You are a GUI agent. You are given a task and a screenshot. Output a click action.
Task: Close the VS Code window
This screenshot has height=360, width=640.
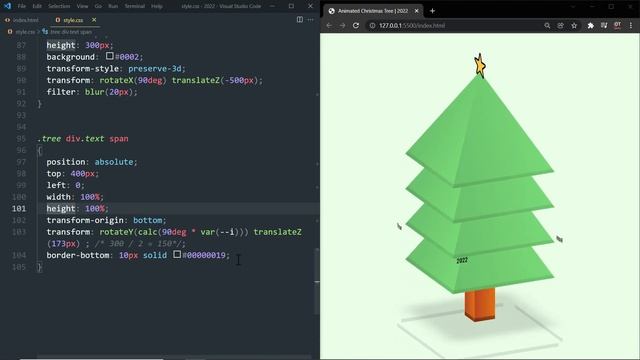[x=310, y=6]
